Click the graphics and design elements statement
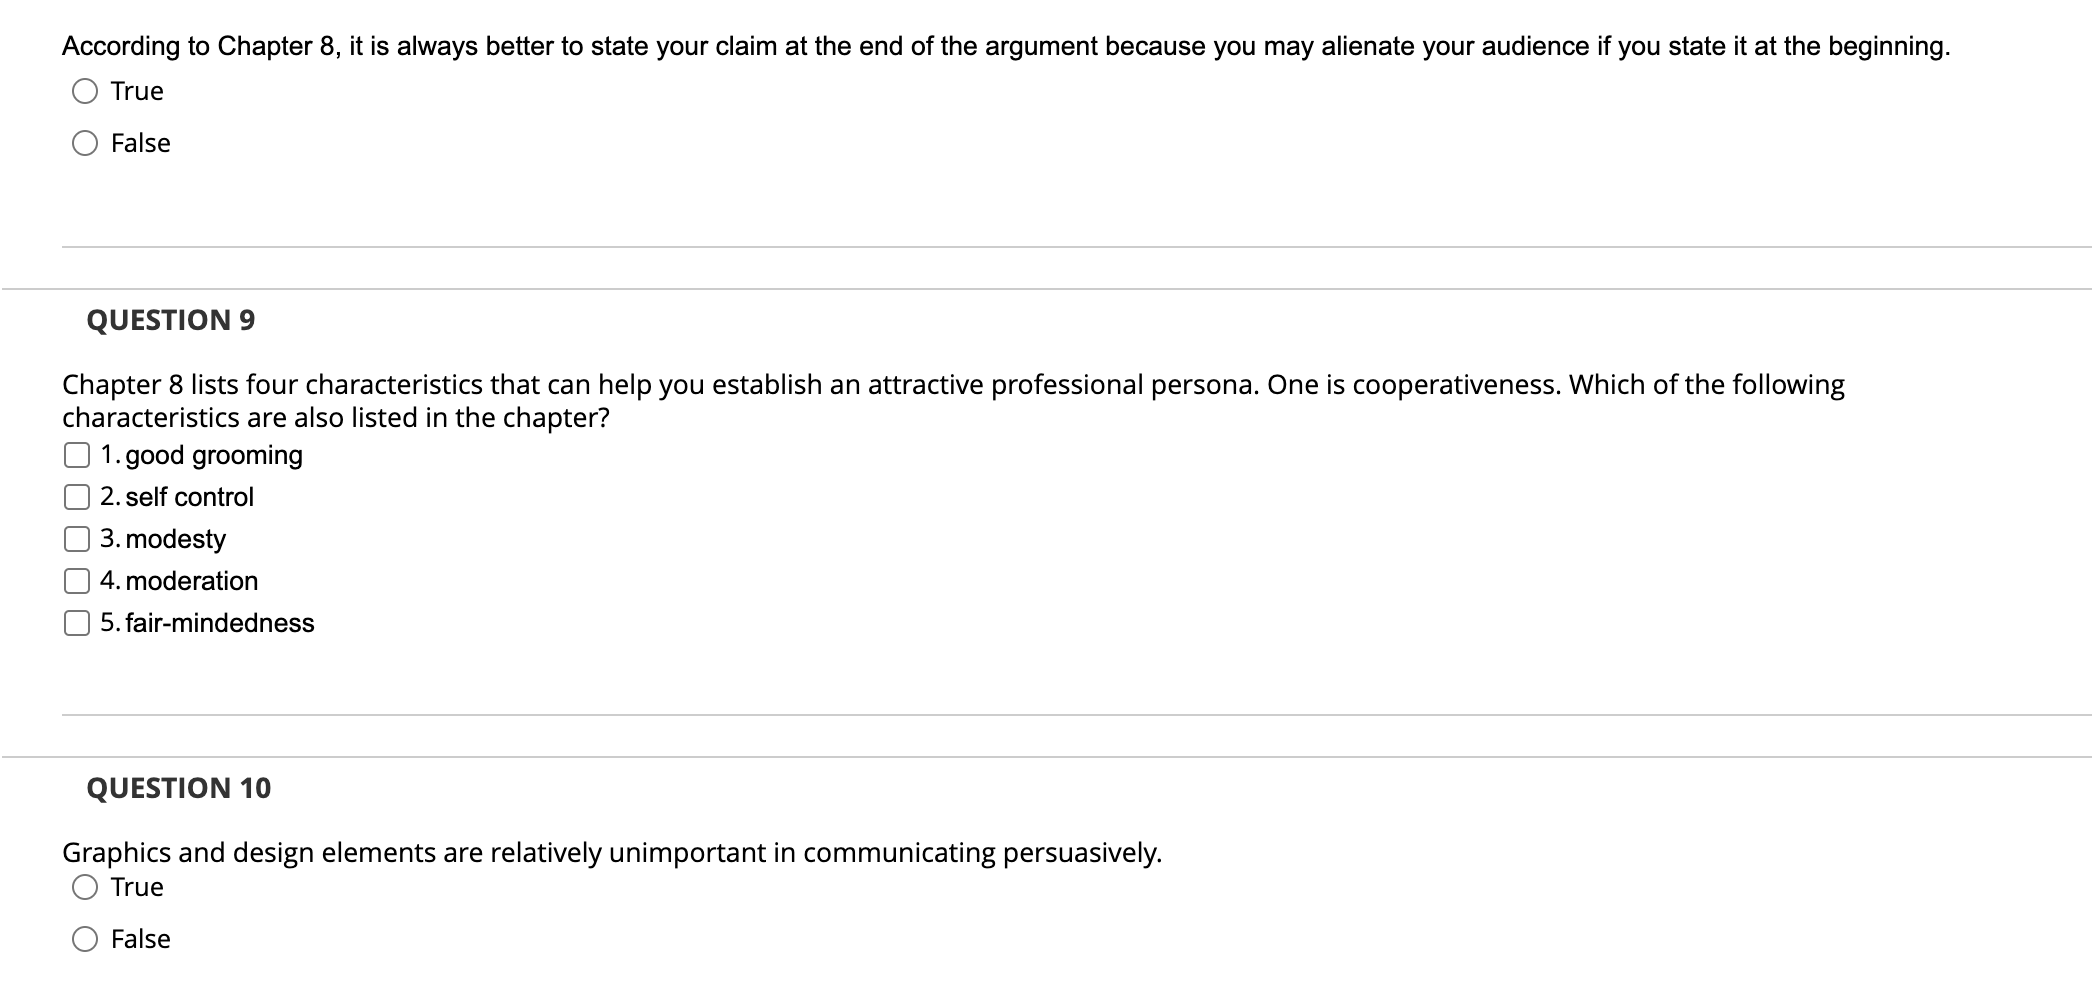Screen dimensions: 2092x1008 tap(612, 853)
